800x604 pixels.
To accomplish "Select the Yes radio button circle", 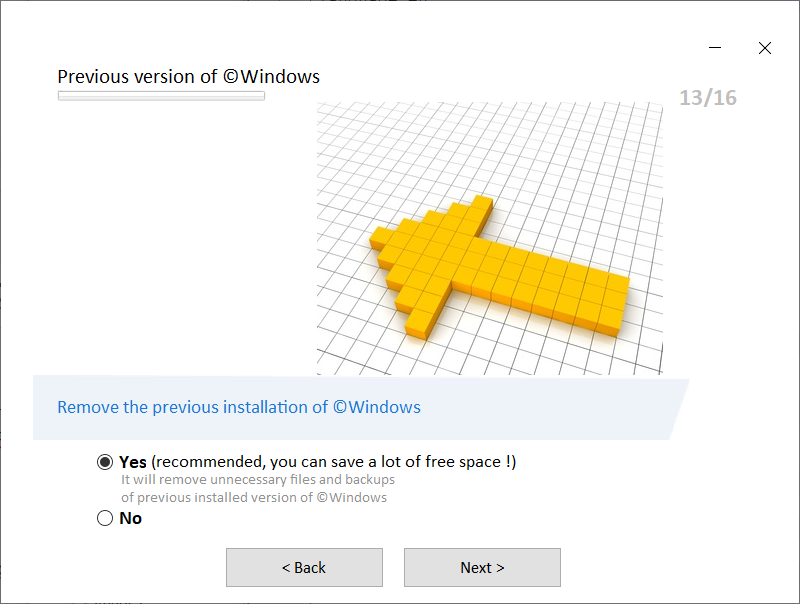I will pyautogui.click(x=105, y=462).
